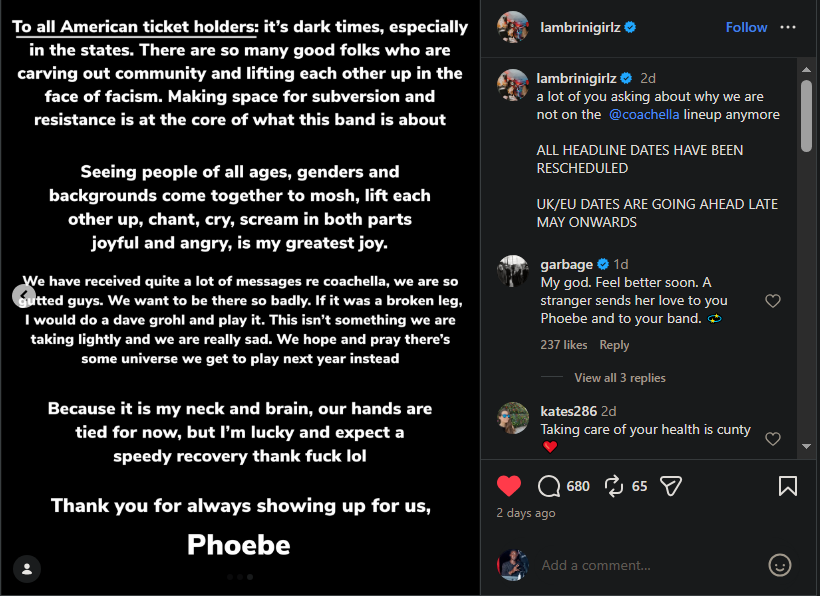View the 237 likes on garbage's comment
820x596 pixels.
click(x=564, y=345)
